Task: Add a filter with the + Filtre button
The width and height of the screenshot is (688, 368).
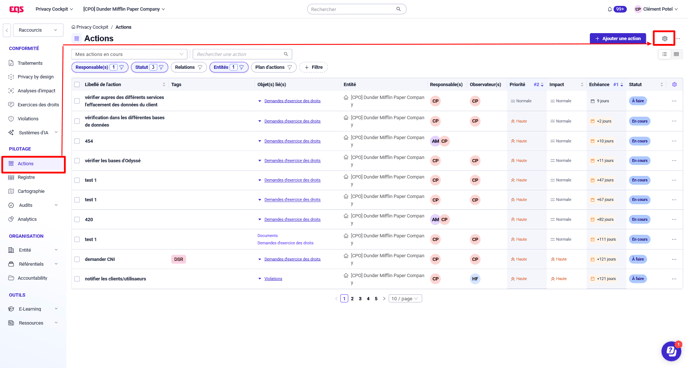Action: point(313,68)
